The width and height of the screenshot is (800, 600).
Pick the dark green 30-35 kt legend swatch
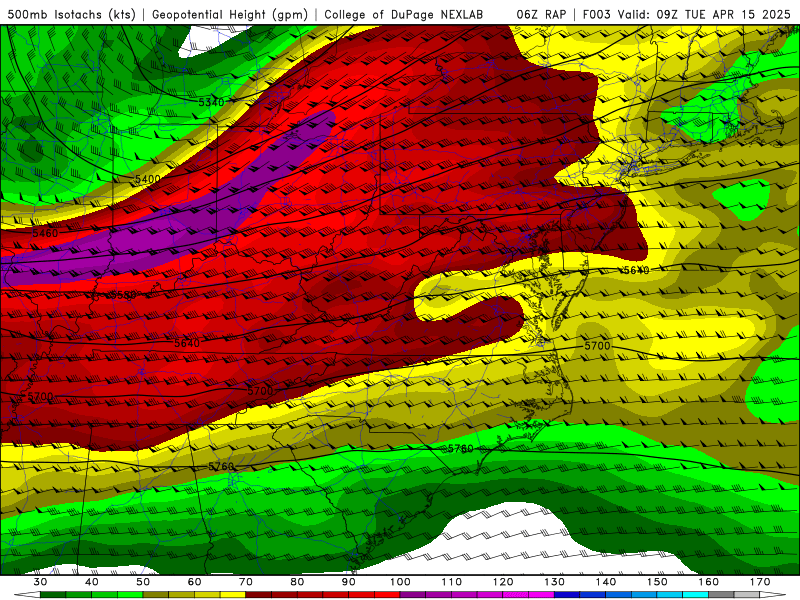point(53,595)
